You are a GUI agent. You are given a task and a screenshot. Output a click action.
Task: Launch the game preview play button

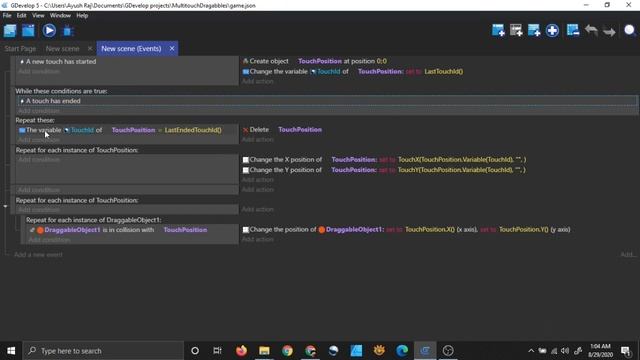[49, 31]
